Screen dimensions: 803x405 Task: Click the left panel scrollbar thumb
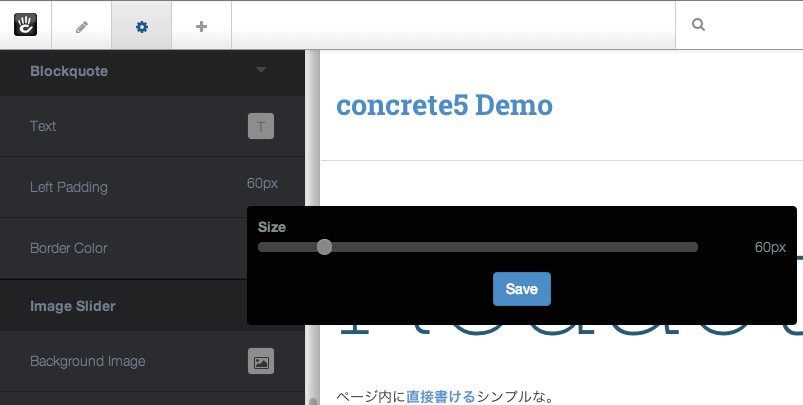pyautogui.click(x=312, y=402)
